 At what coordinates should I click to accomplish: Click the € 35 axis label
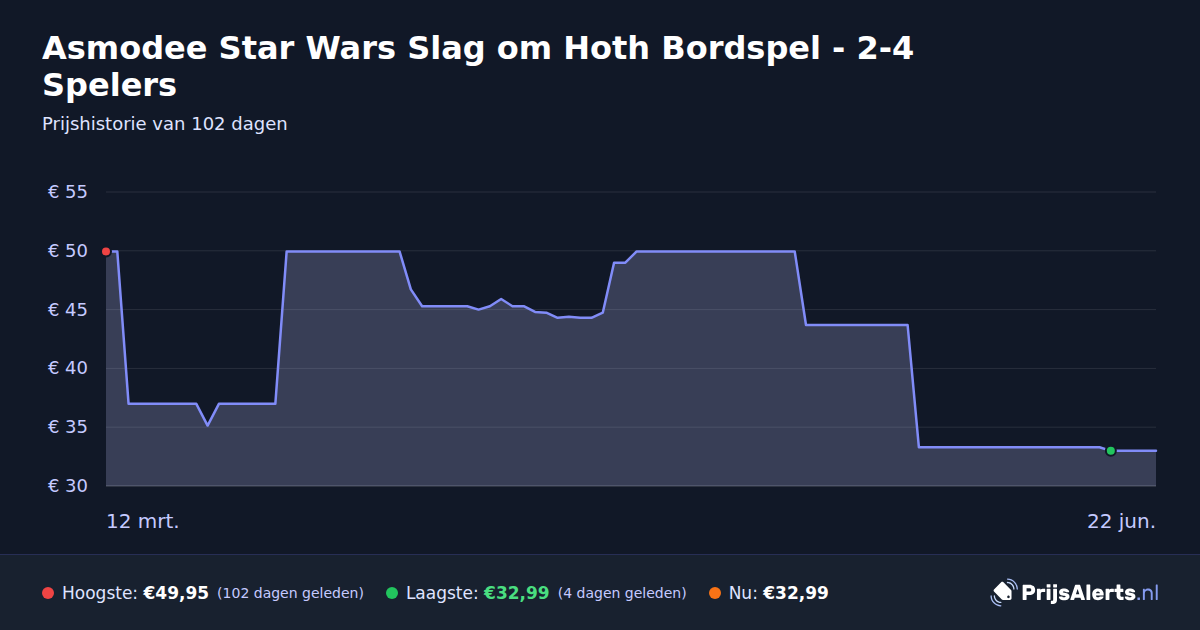click(x=68, y=427)
